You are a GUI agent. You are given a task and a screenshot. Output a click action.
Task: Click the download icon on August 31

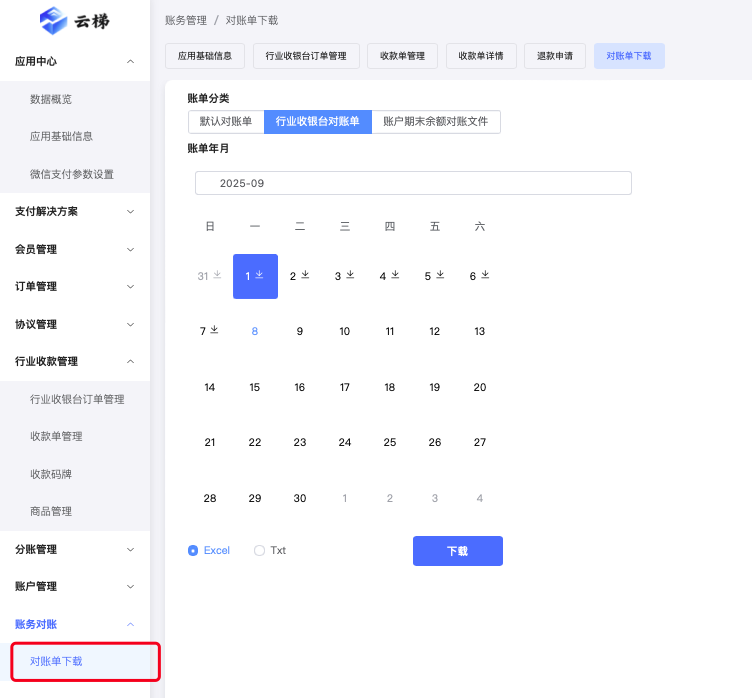click(x=217, y=275)
